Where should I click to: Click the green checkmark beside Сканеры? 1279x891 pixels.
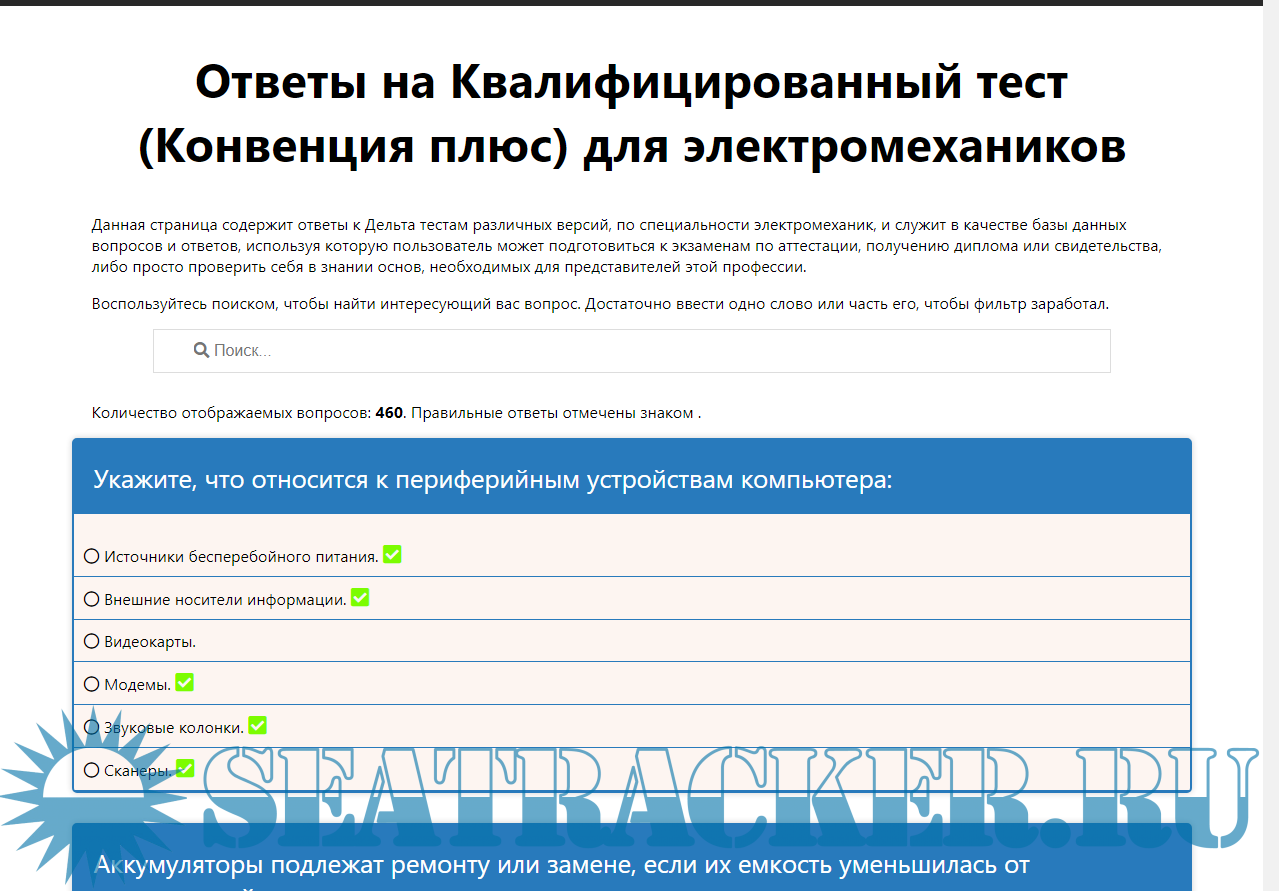tap(185, 768)
